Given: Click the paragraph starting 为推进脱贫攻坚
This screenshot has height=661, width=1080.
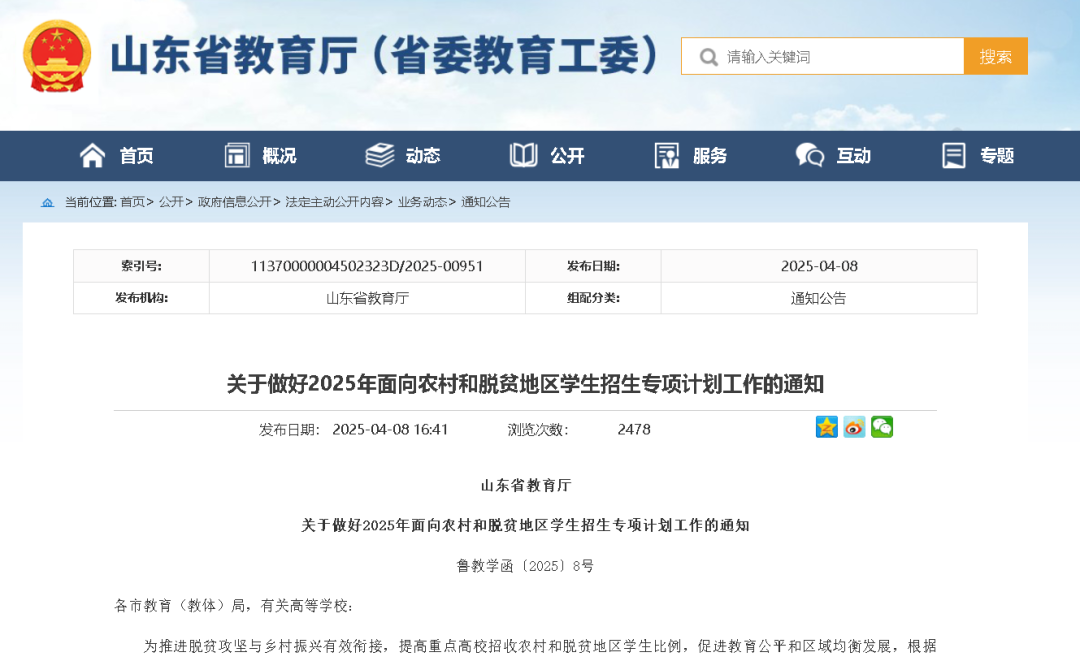Looking at the screenshot, I should click(540, 647).
